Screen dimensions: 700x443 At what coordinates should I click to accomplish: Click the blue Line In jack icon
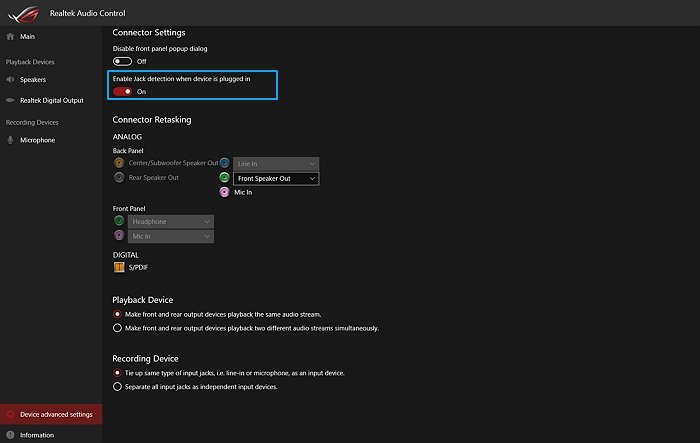[x=225, y=163]
